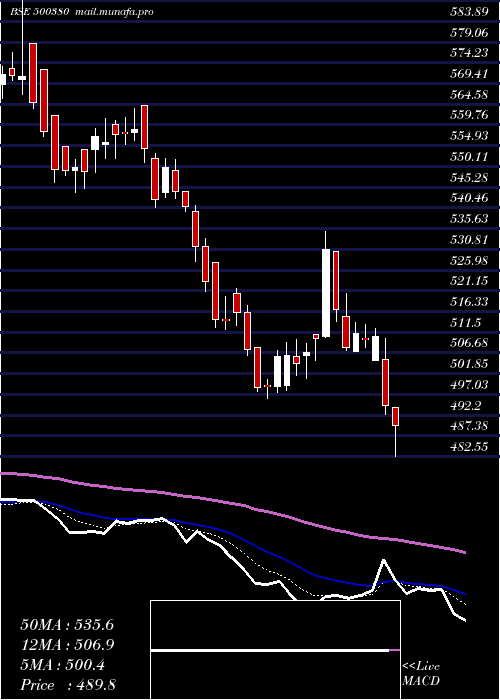Click the 550.11 price axis label
Screen dimensions: 500x700
click(468, 157)
